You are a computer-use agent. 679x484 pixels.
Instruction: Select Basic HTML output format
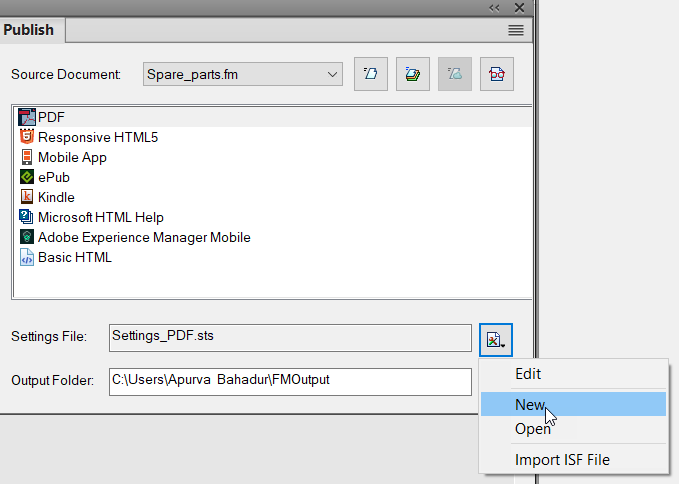point(74,257)
